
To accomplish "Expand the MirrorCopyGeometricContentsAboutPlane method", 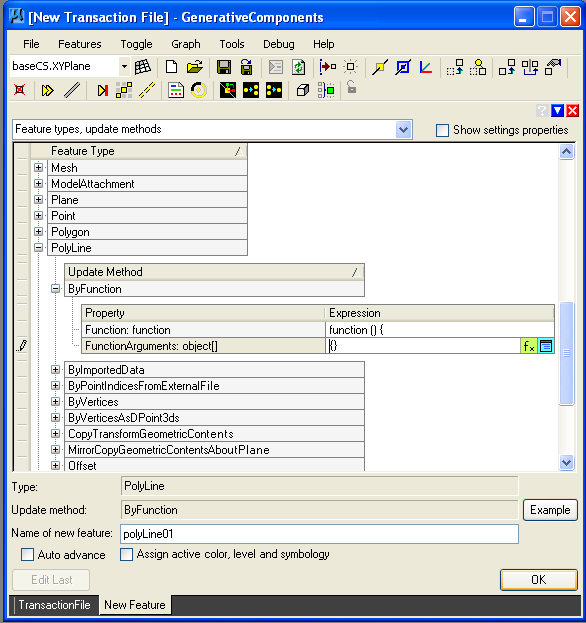I will [56, 450].
